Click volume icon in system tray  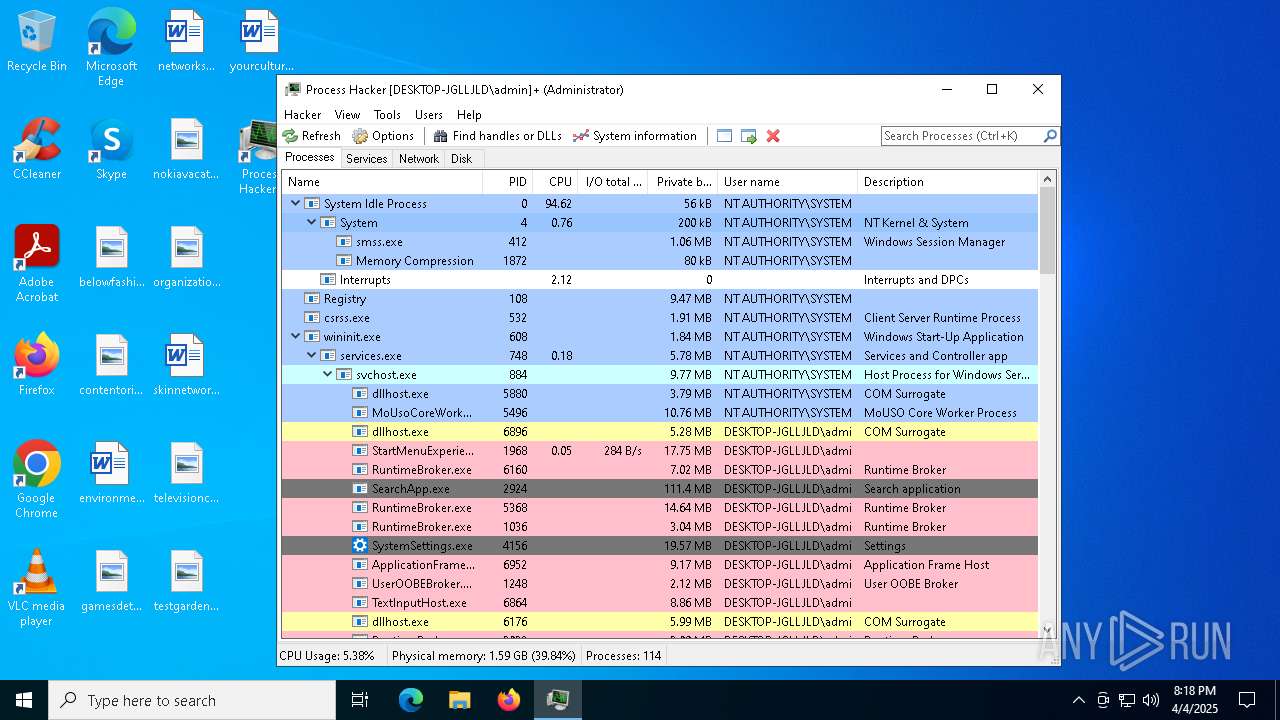tap(1151, 700)
